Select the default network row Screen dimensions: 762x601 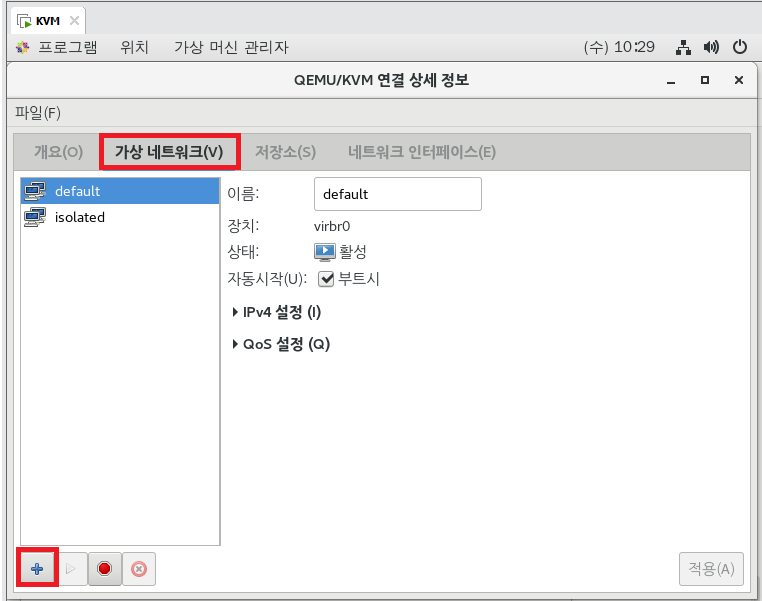pyautogui.click(x=120, y=191)
